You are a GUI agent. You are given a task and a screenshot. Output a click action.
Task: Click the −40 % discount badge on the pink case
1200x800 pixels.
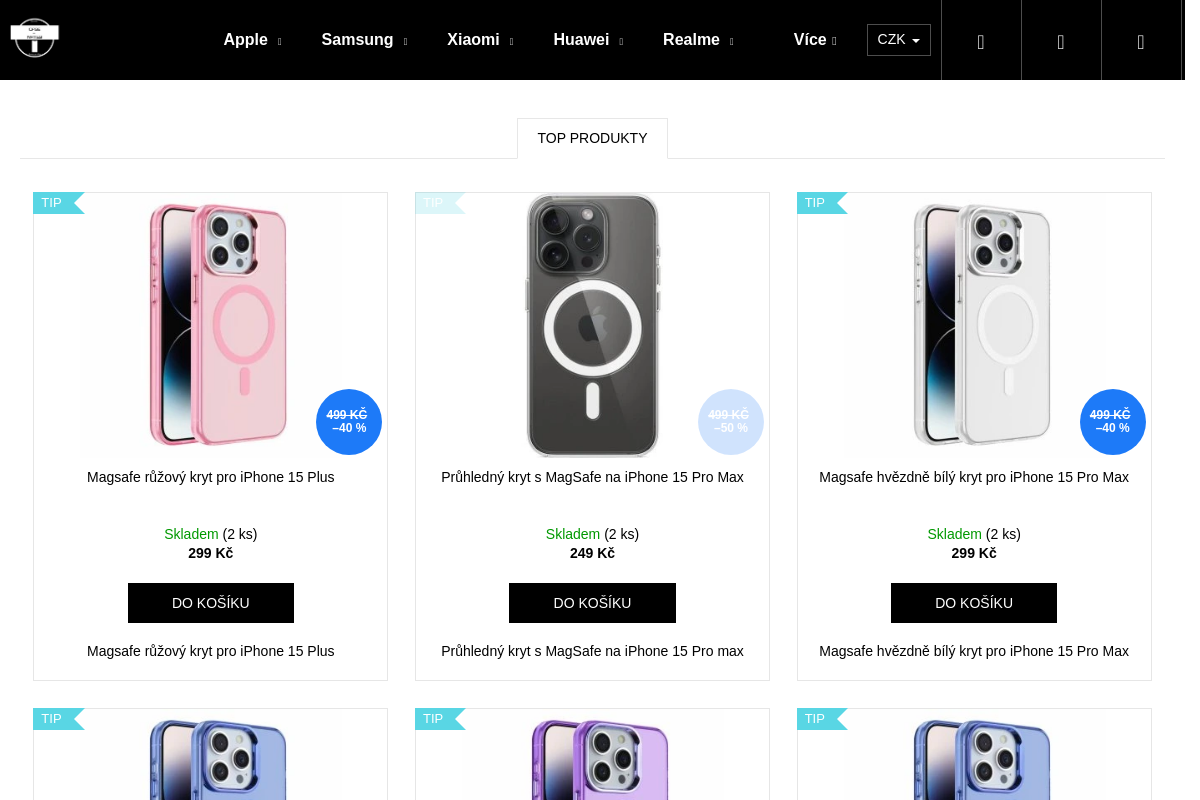click(x=349, y=422)
